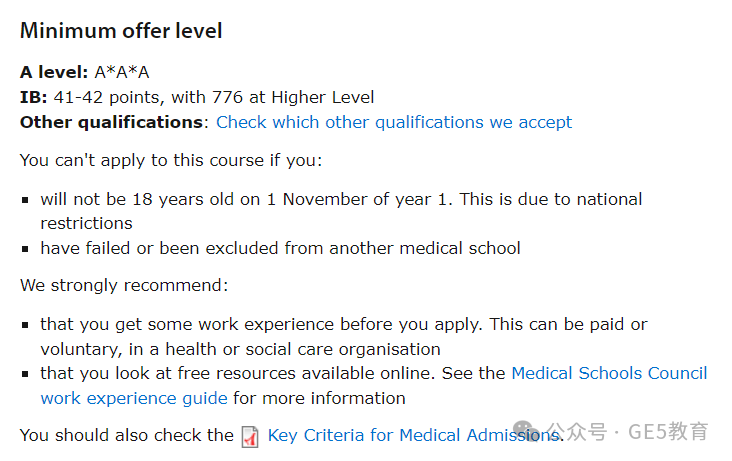Click the bold 'A level:' label

[54, 72]
